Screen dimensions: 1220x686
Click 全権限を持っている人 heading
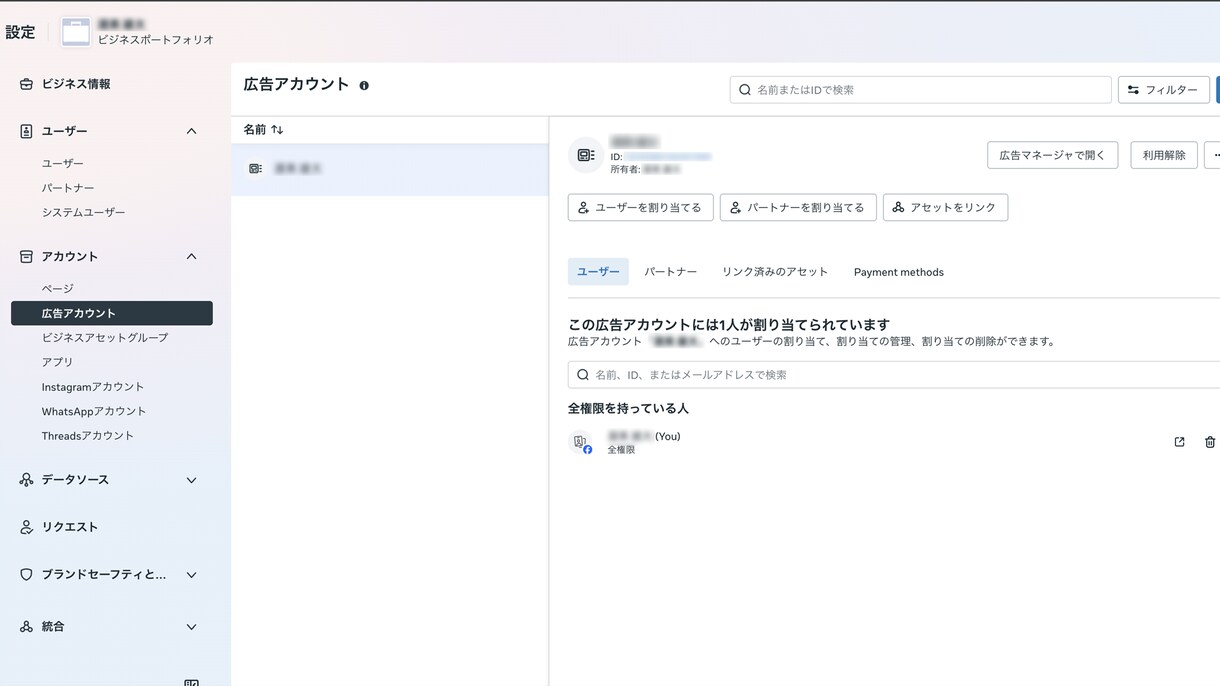(628, 408)
